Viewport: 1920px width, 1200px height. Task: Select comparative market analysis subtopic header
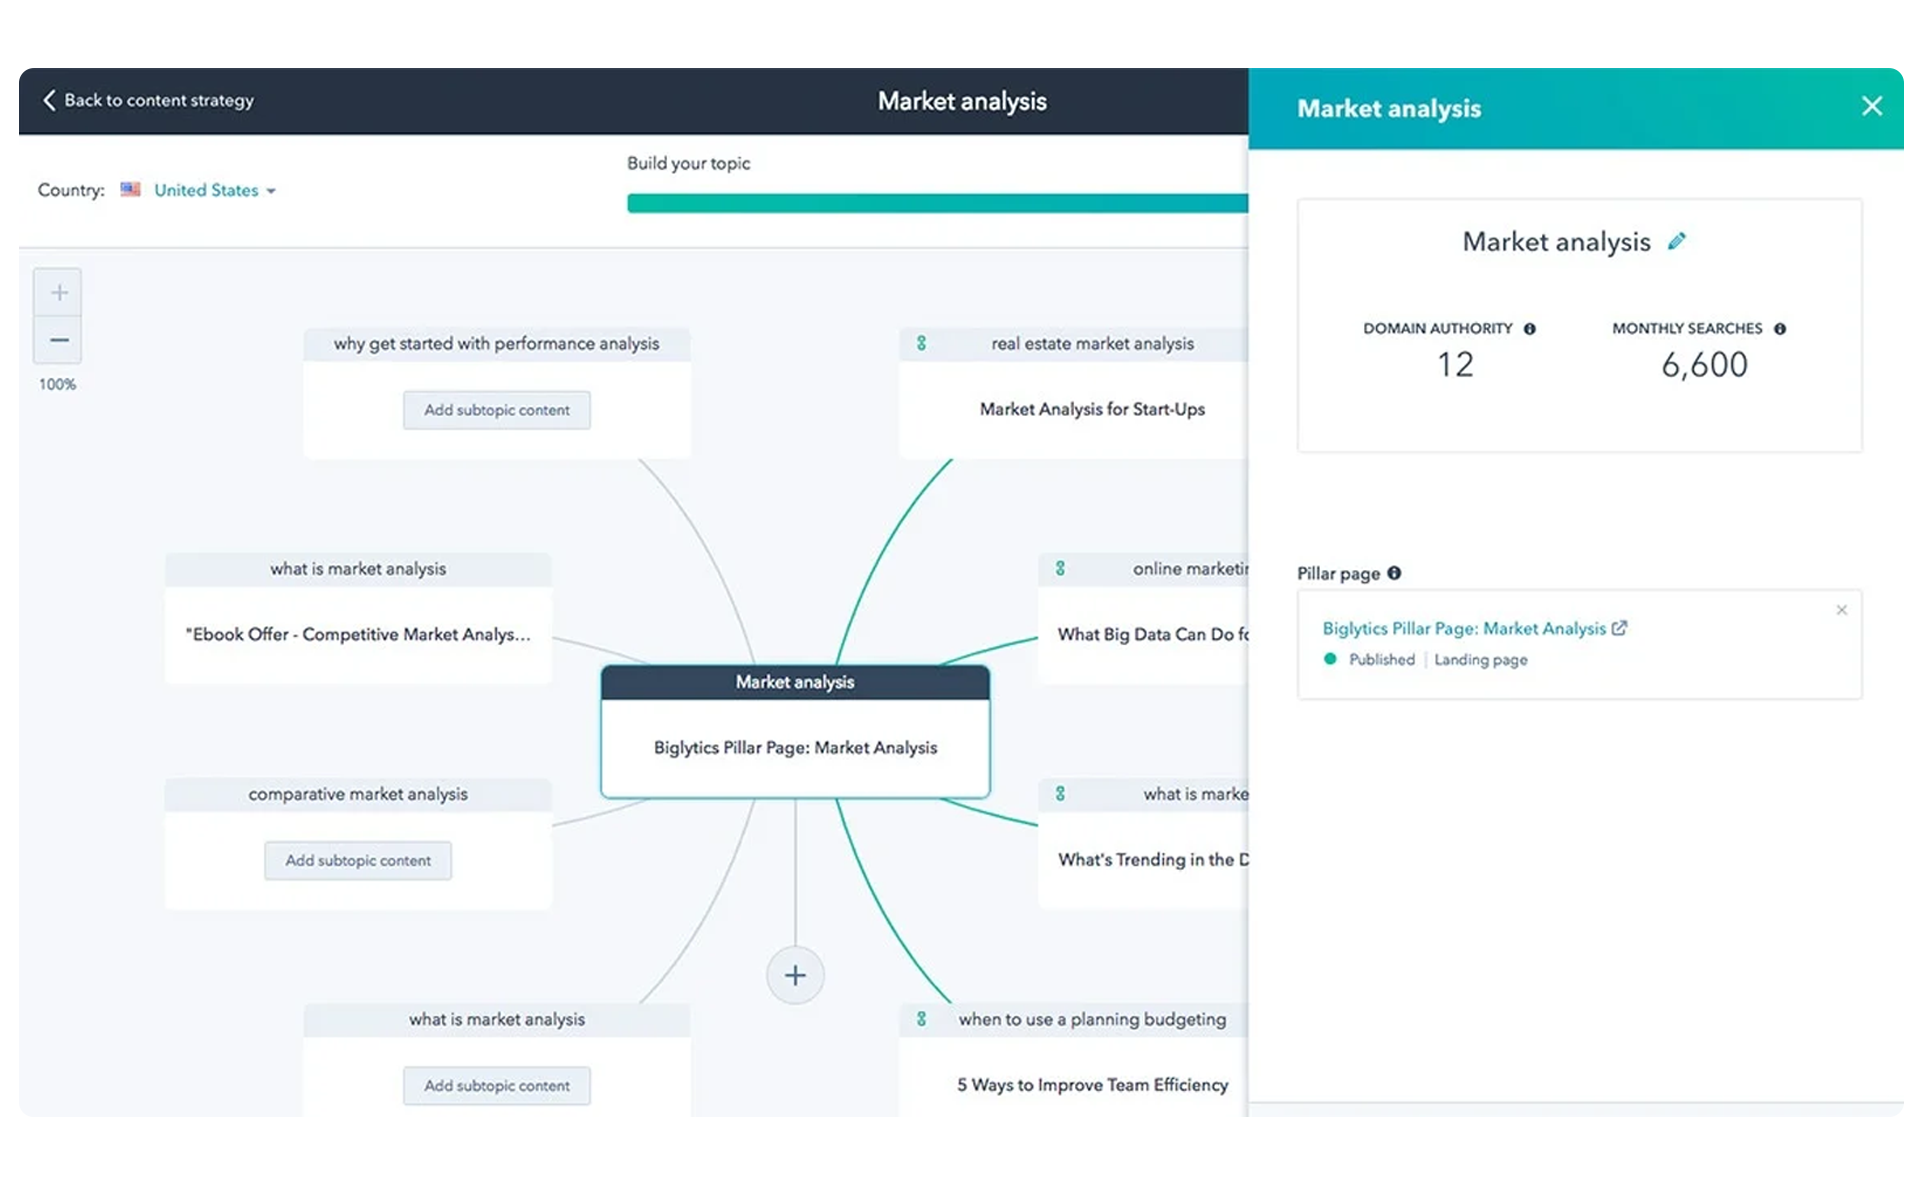(x=358, y=794)
